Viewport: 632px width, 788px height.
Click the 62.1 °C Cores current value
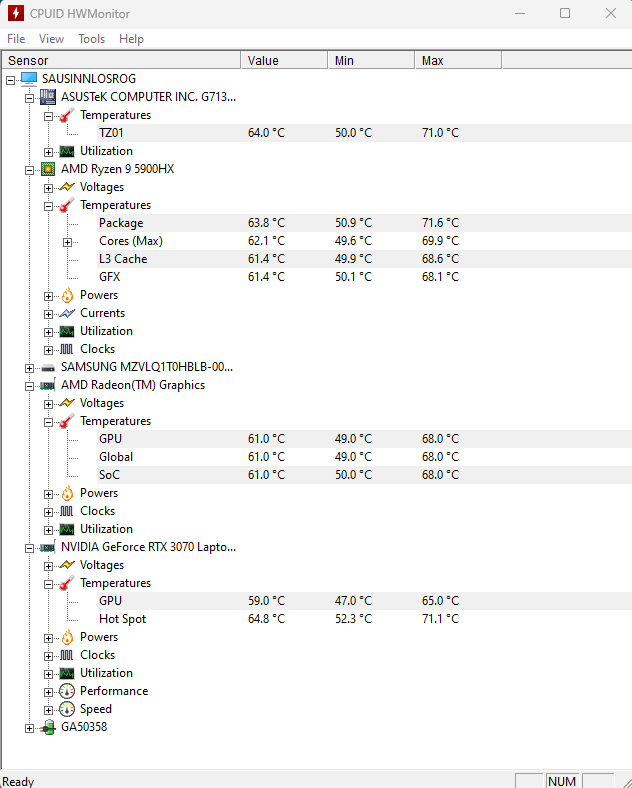pyautogui.click(x=266, y=241)
